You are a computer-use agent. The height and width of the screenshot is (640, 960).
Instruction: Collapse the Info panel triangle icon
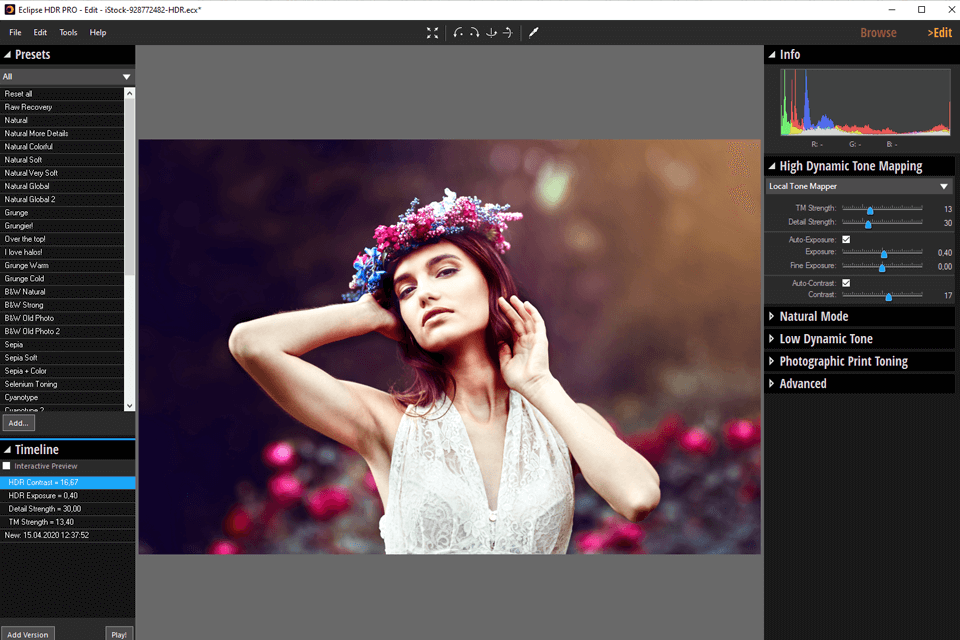point(772,55)
